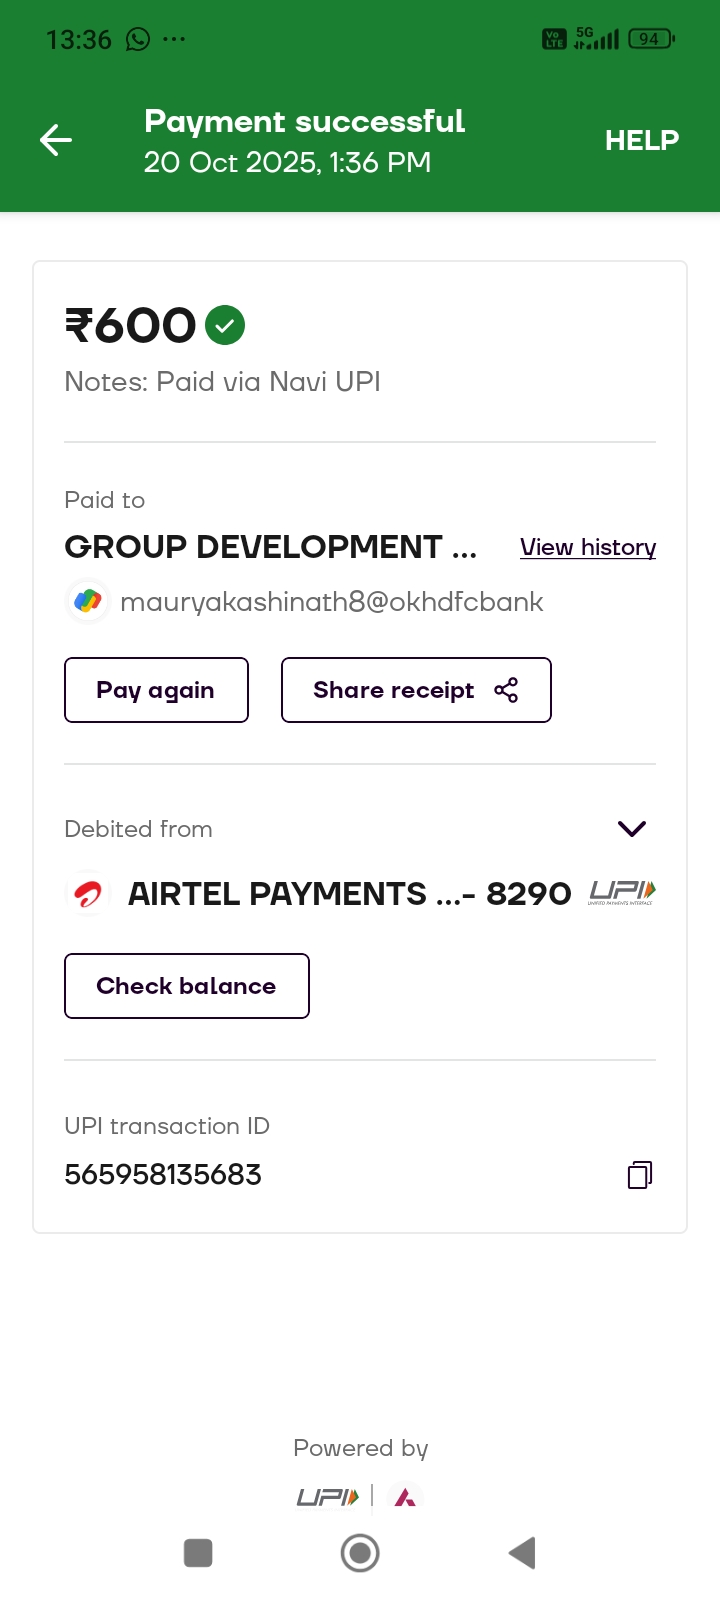Tap the back arrow icon

[x=56, y=140]
